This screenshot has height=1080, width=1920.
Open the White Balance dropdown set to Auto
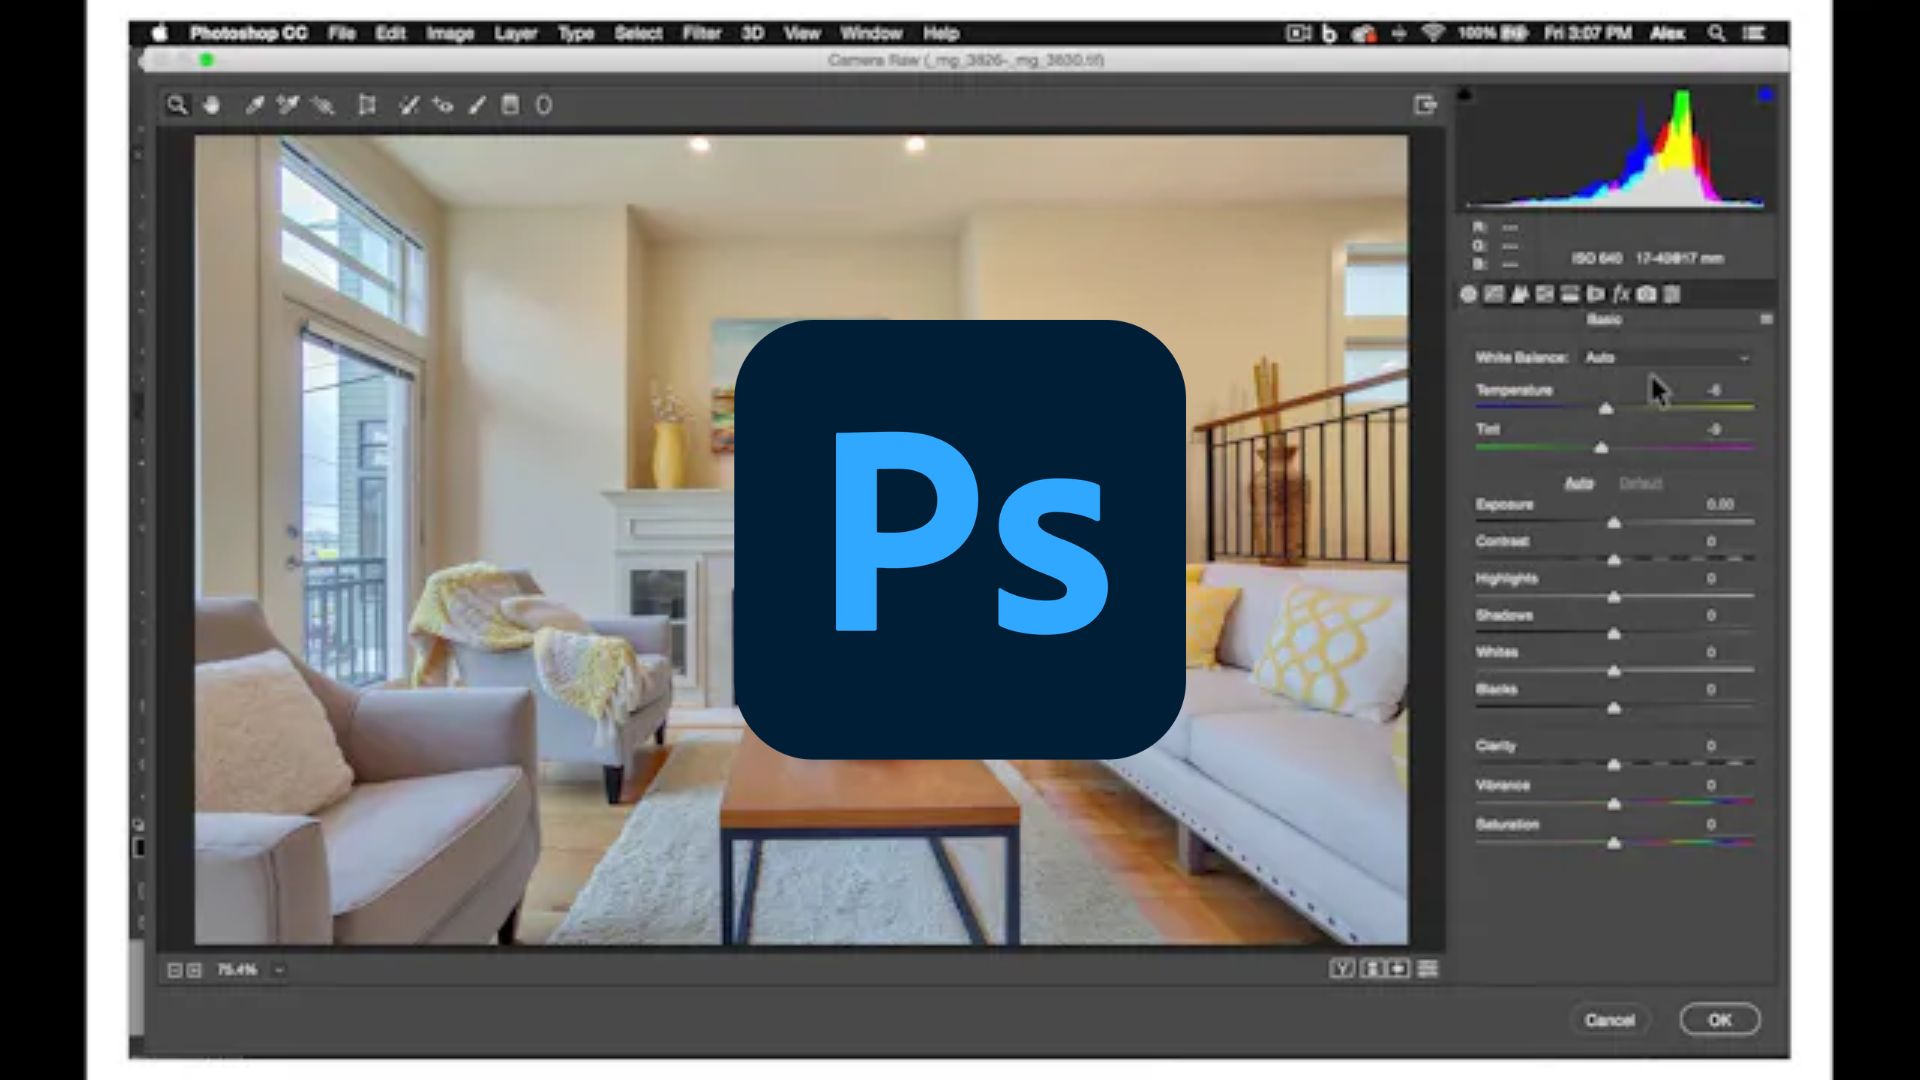point(1665,357)
